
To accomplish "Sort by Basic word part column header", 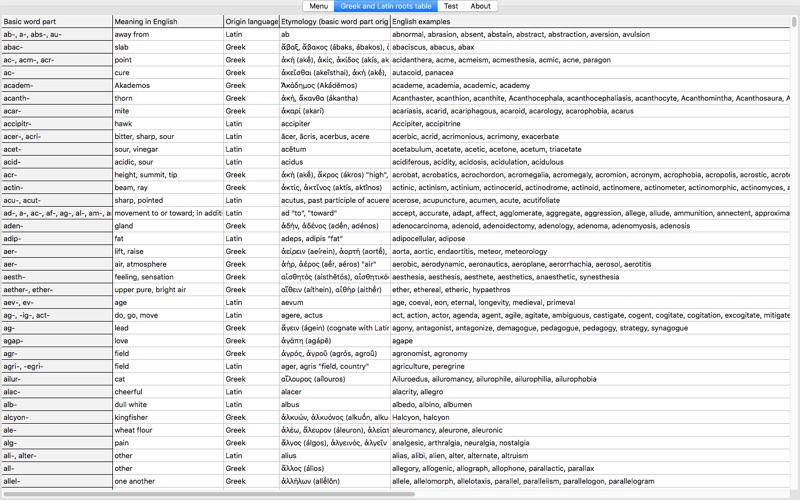I will tap(56, 21).
